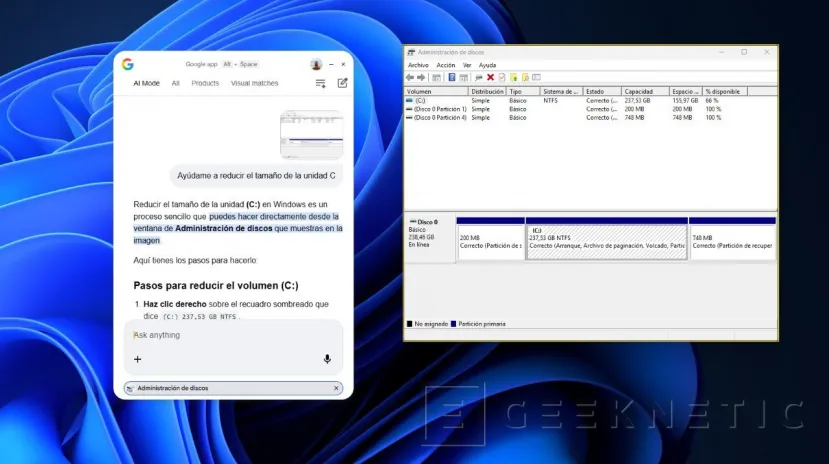Click the Capacidad column header
The image size is (829, 464).
(646, 91)
